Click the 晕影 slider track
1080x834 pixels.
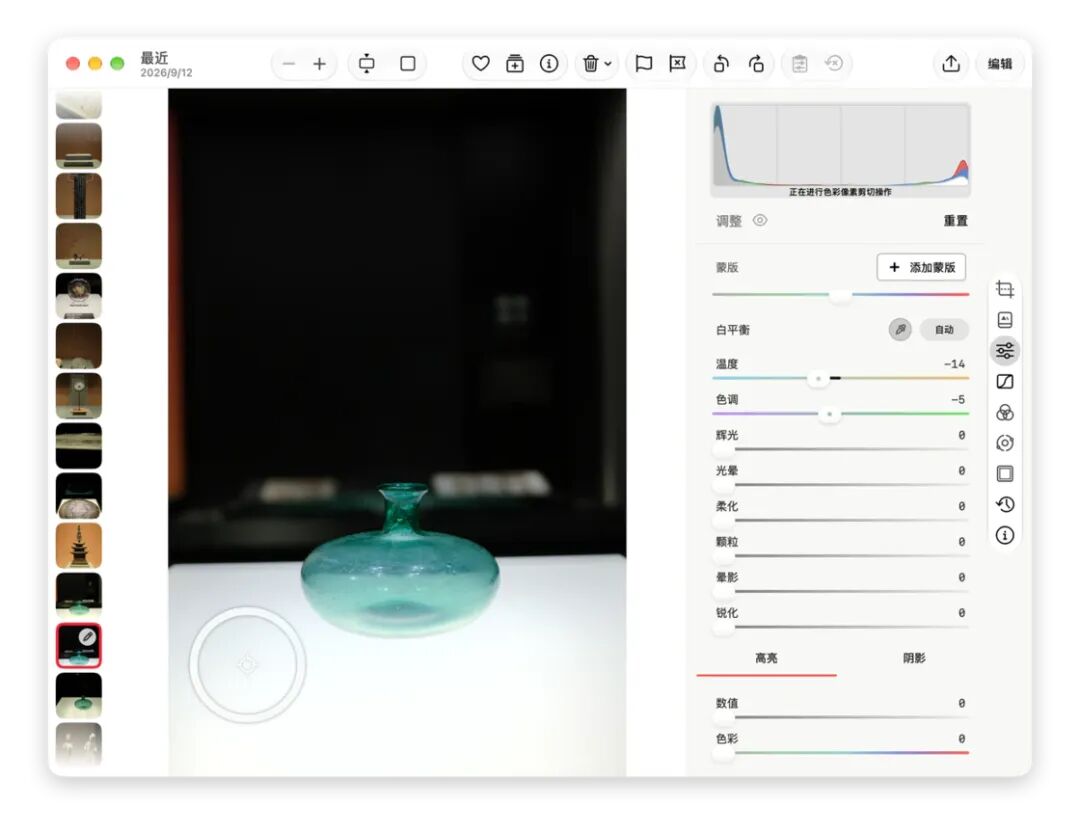click(x=840, y=592)
